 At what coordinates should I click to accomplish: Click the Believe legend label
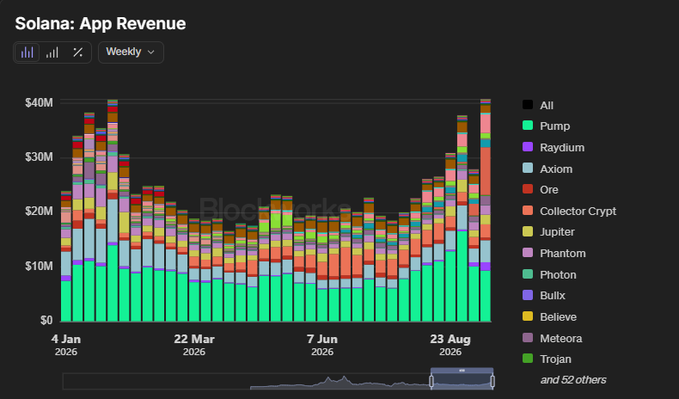[x=558, y=317]
